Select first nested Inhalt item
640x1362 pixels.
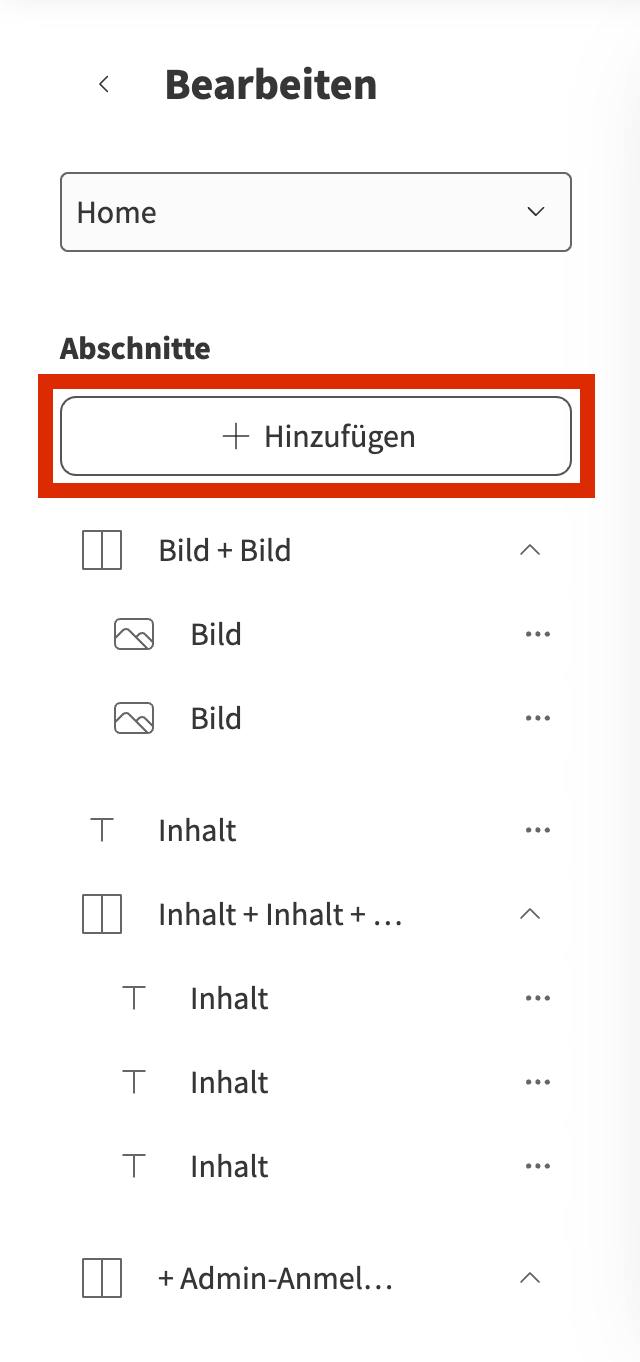pyautogui.click(x=230, y=998)
